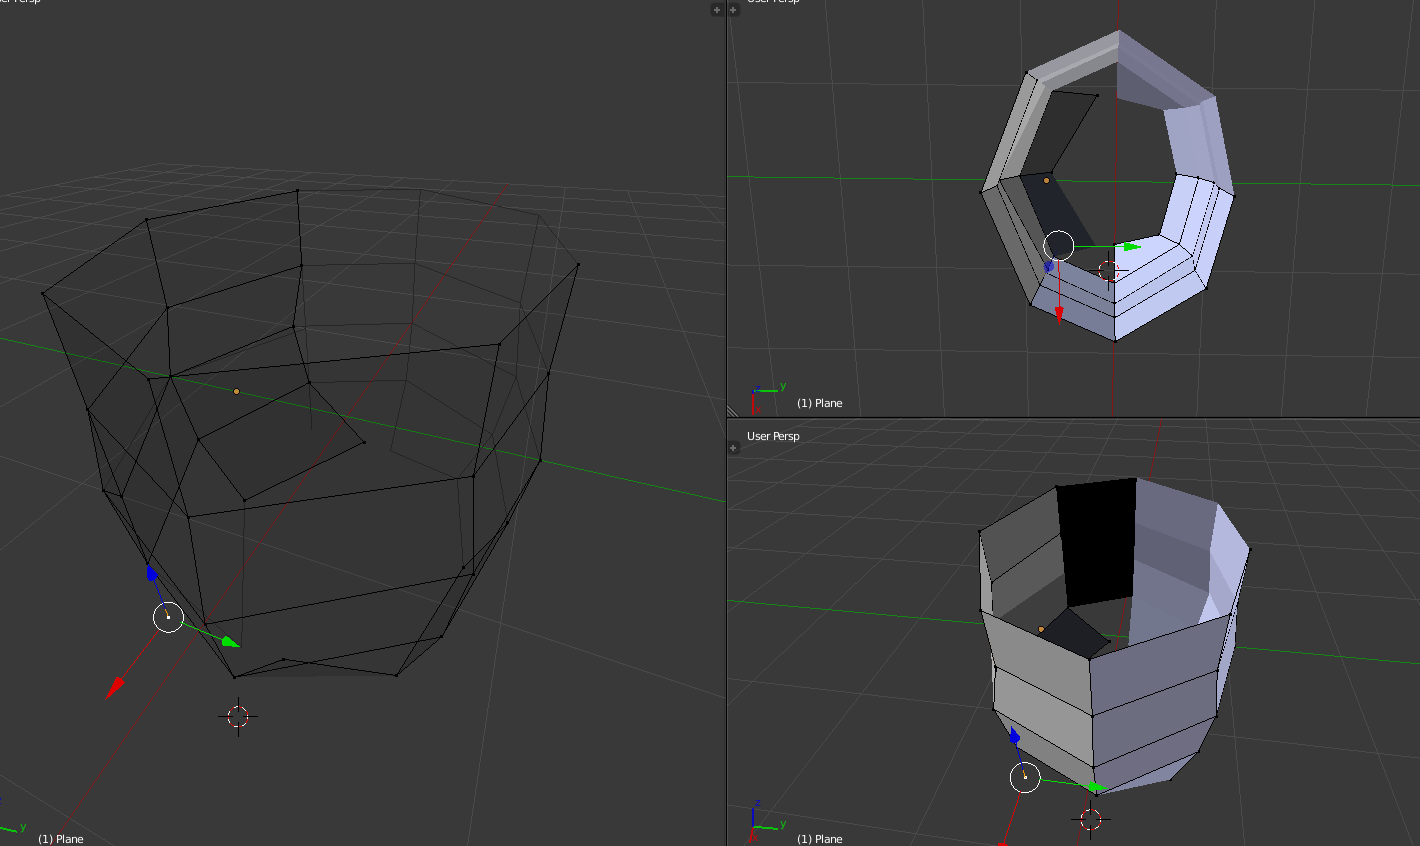Image resolution: width=1420 pixels, height=846 pixels.
Task: Click the orange origin dot in the top-right viewport
Action: tap(1047, 180)
